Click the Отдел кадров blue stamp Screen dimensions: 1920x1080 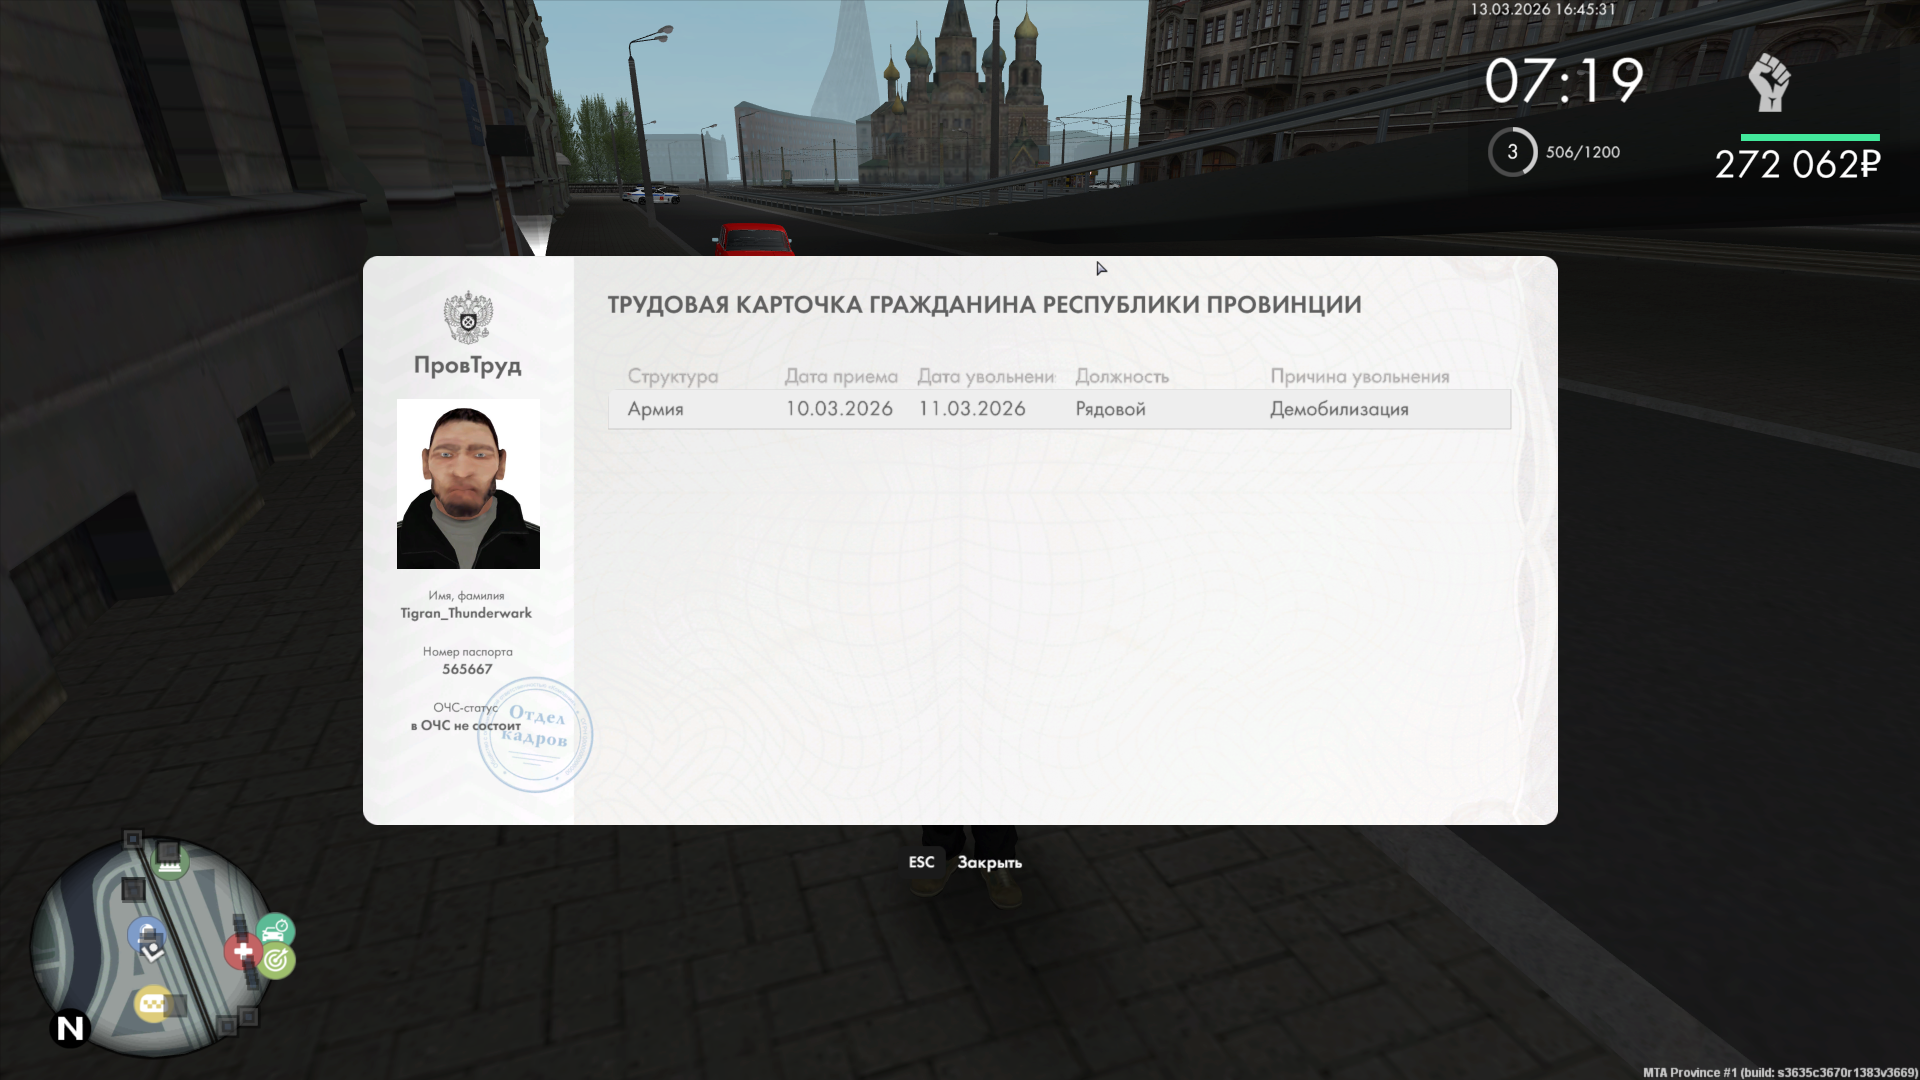point(536,735)
